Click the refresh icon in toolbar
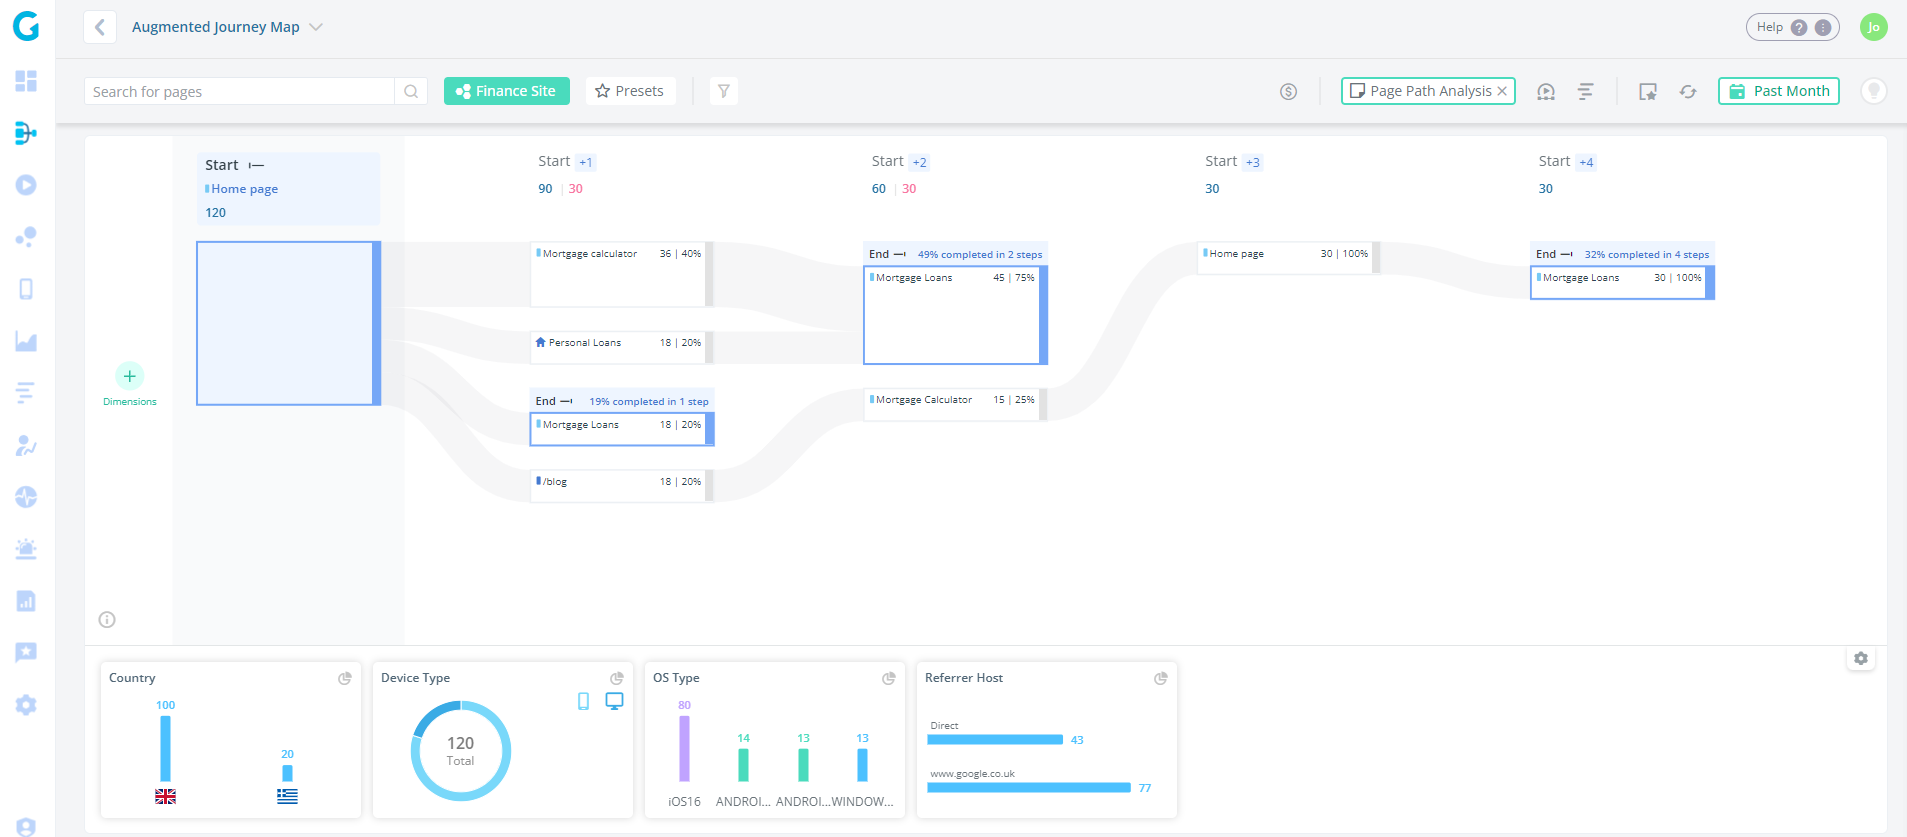The height and width of the screenshot is (837, 1907). tap(1688, 92)
